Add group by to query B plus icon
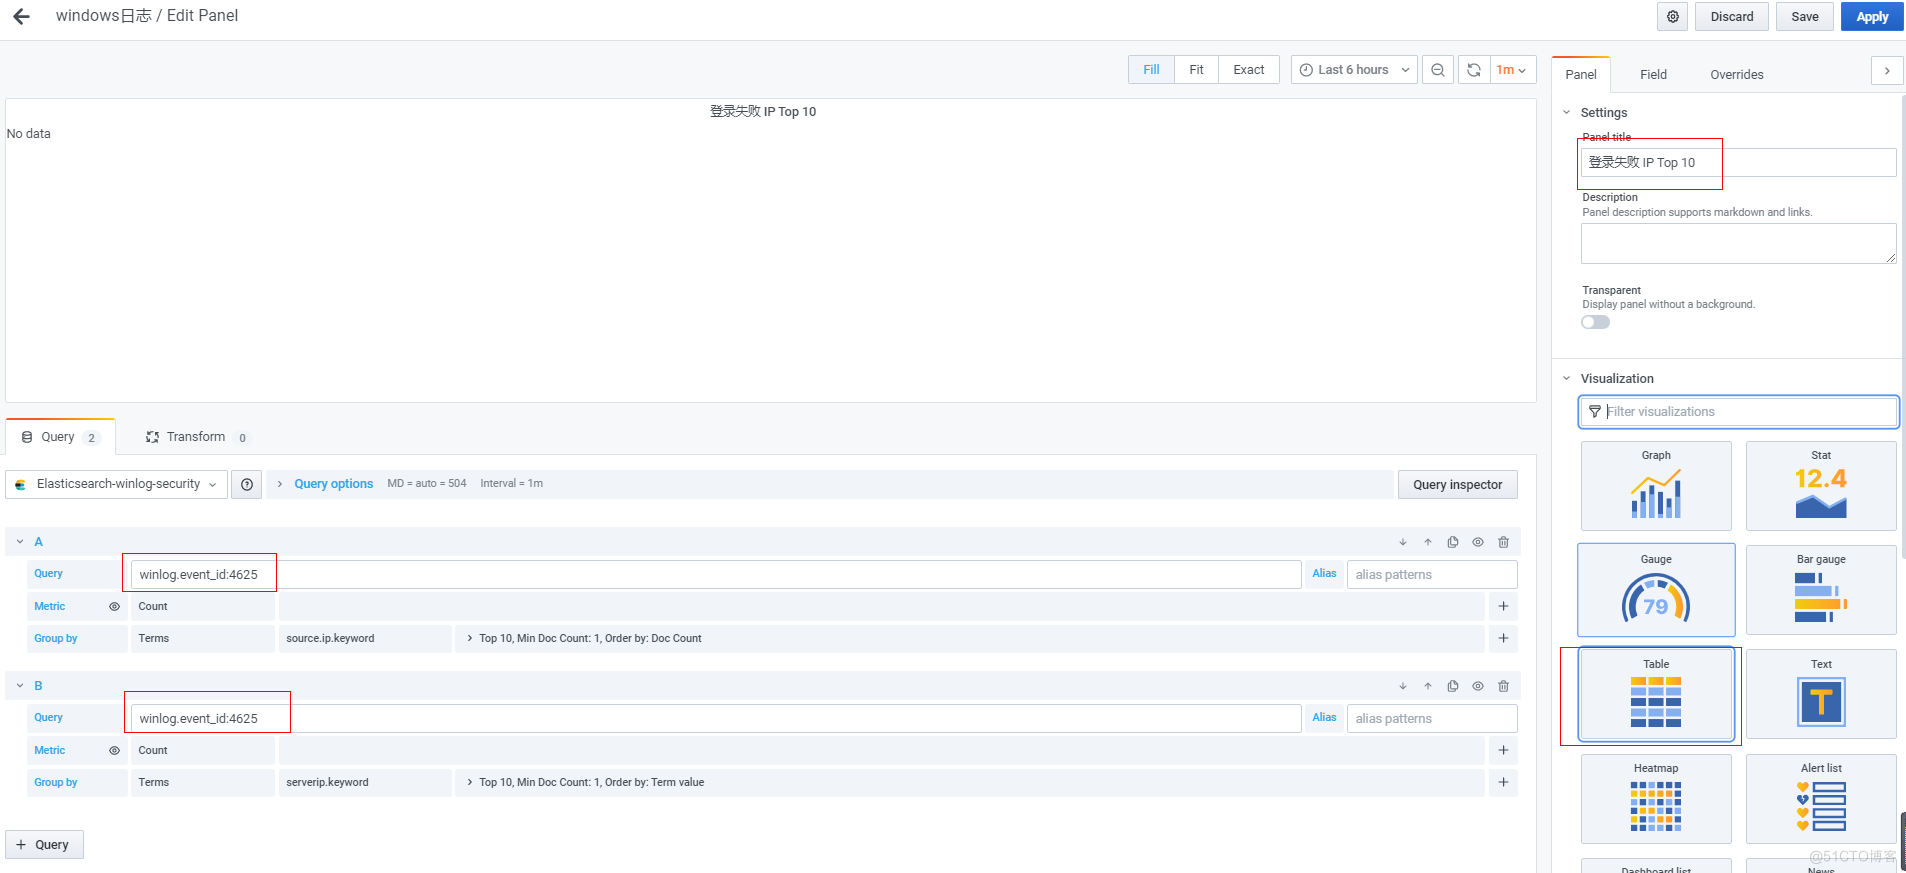1906x873 pixels. click(1503, 782)
